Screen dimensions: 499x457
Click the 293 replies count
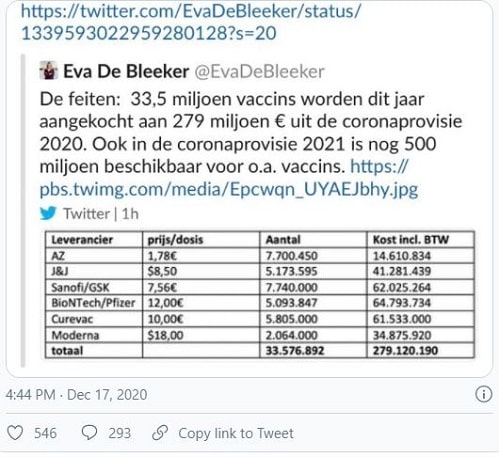click(x=120, y=433)
